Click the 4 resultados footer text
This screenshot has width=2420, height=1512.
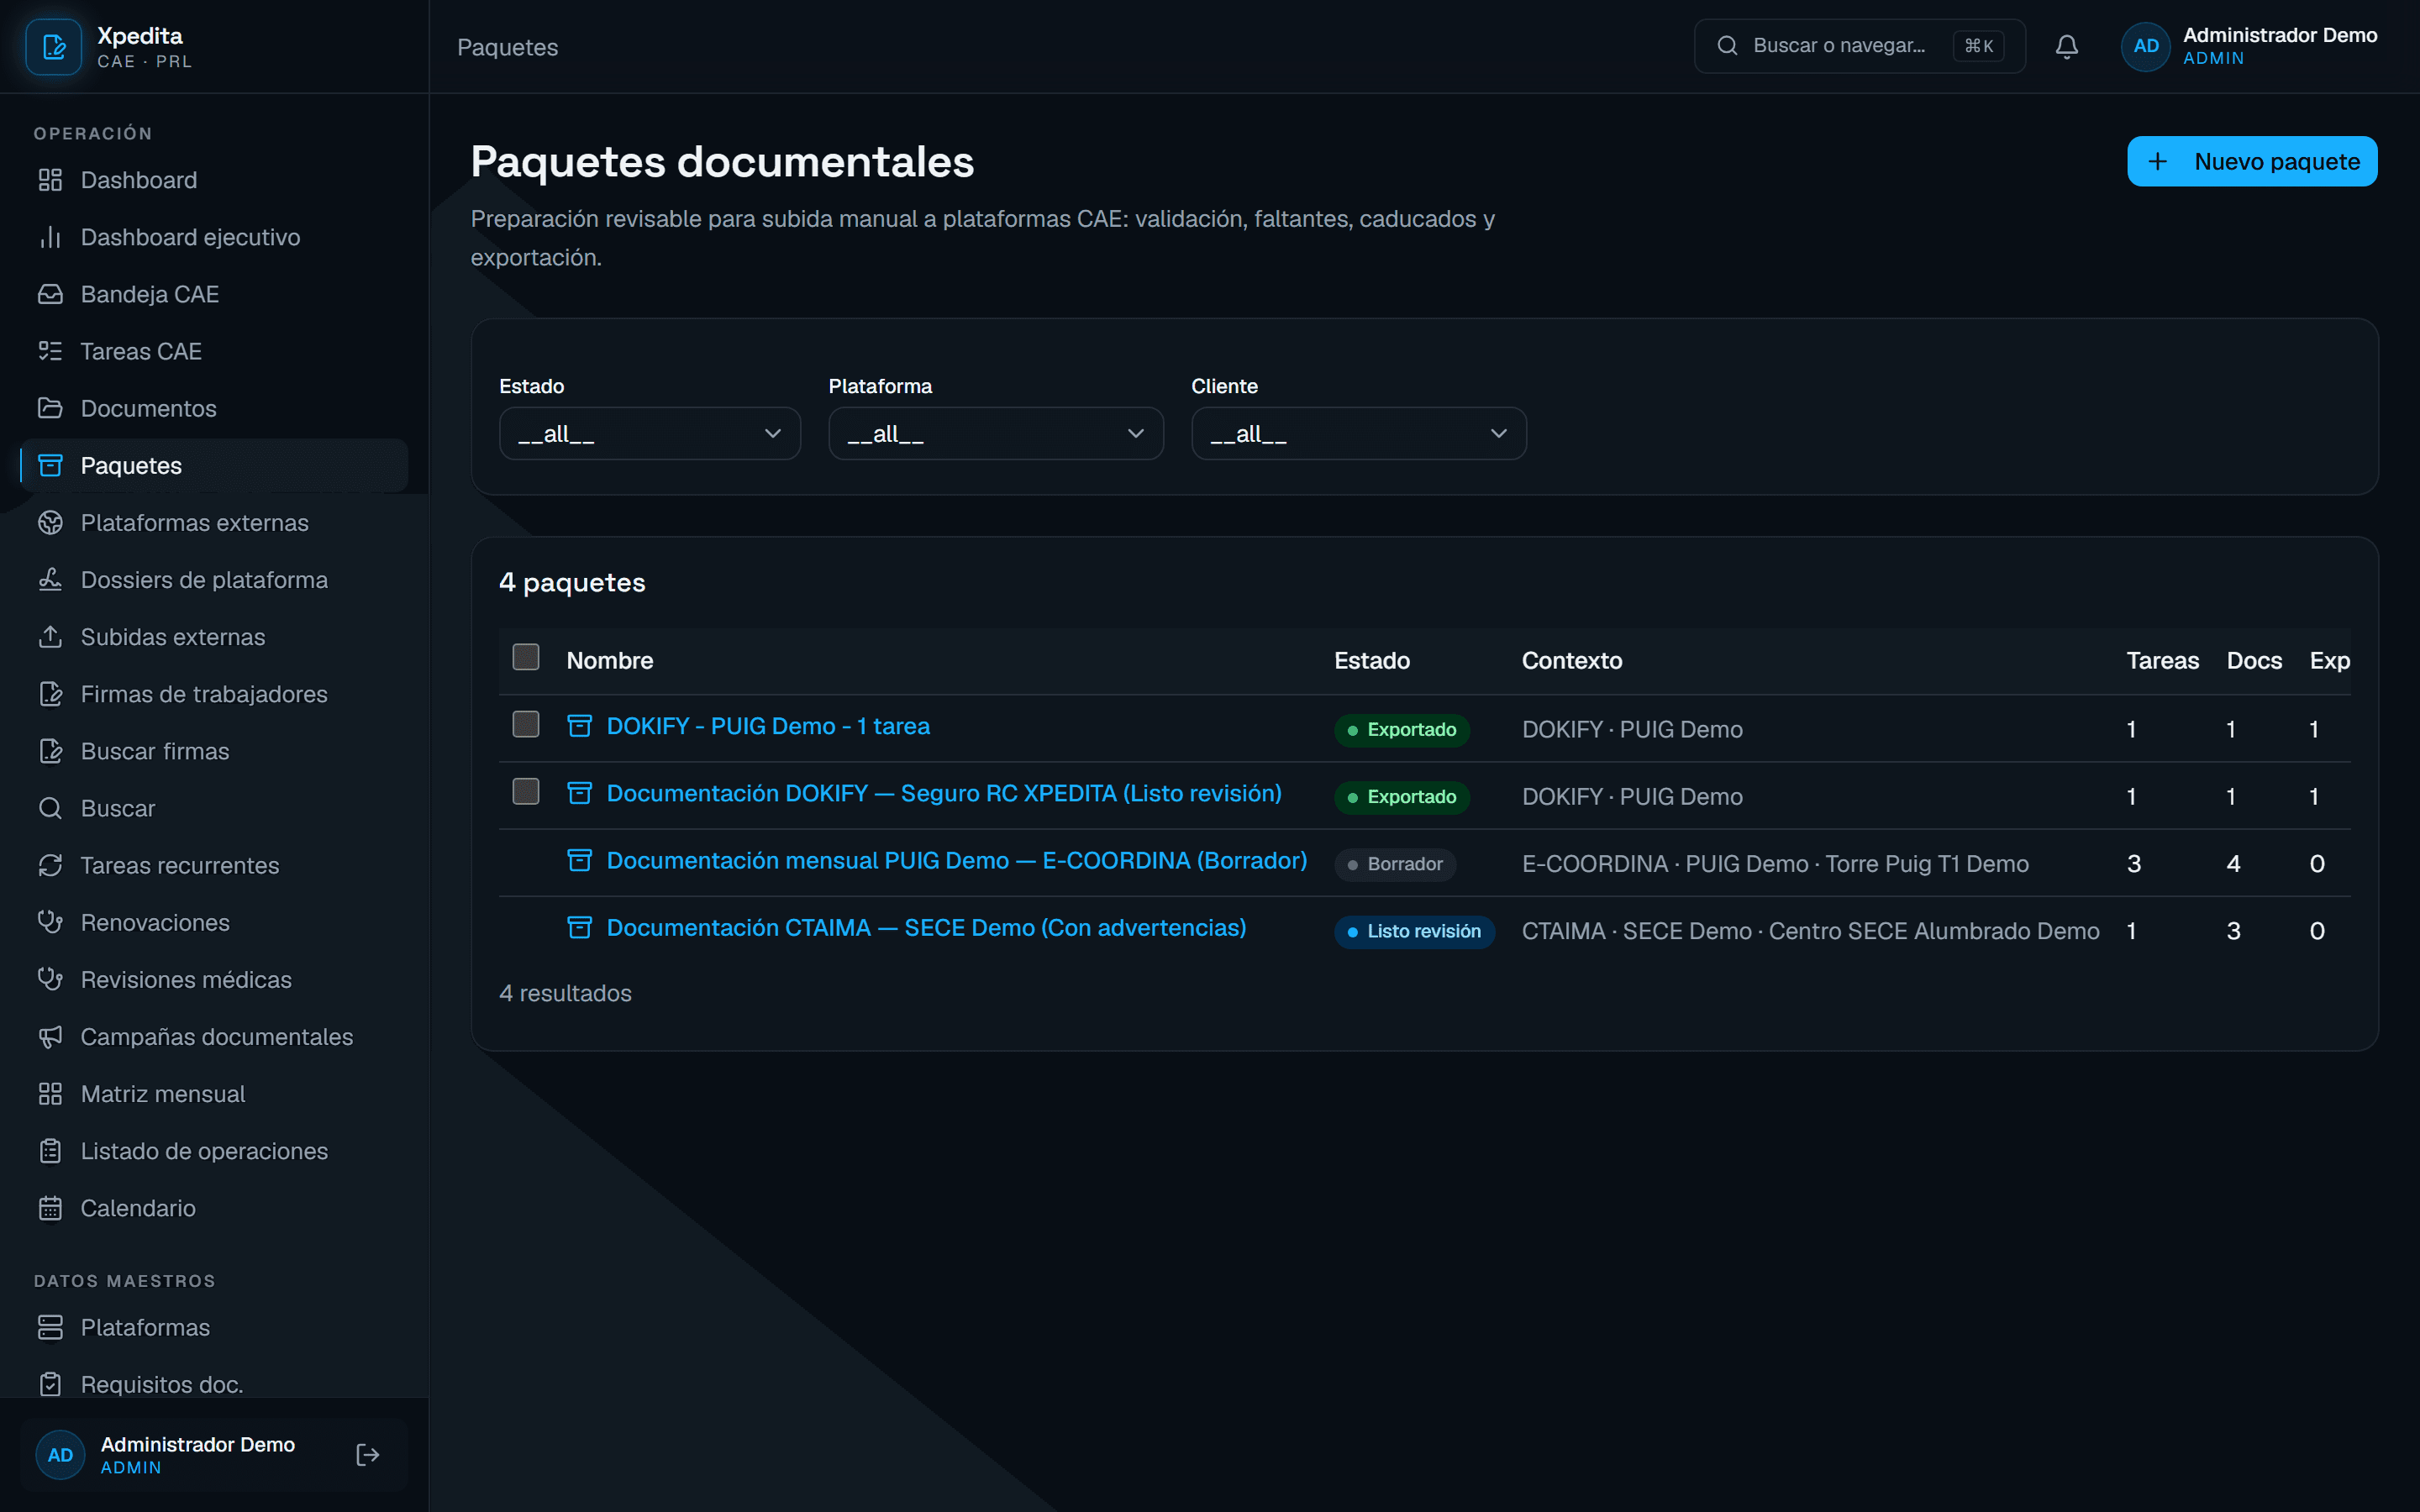(565, 993)
